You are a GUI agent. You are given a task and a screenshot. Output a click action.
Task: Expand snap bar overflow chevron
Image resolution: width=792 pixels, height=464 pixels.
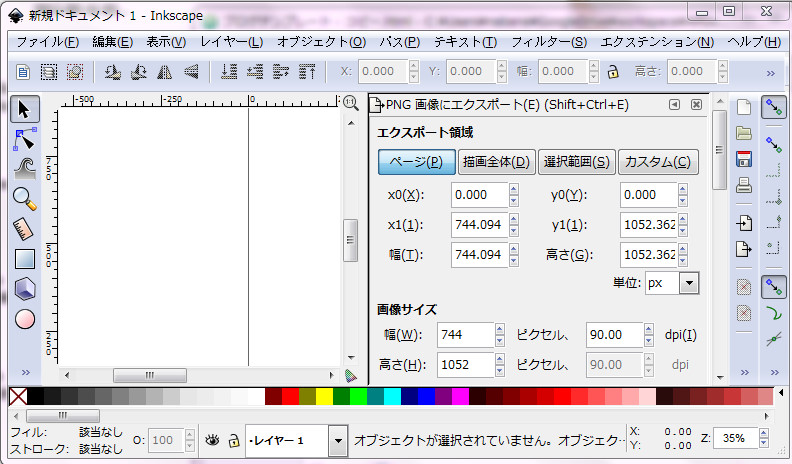[x=774, y=373]
